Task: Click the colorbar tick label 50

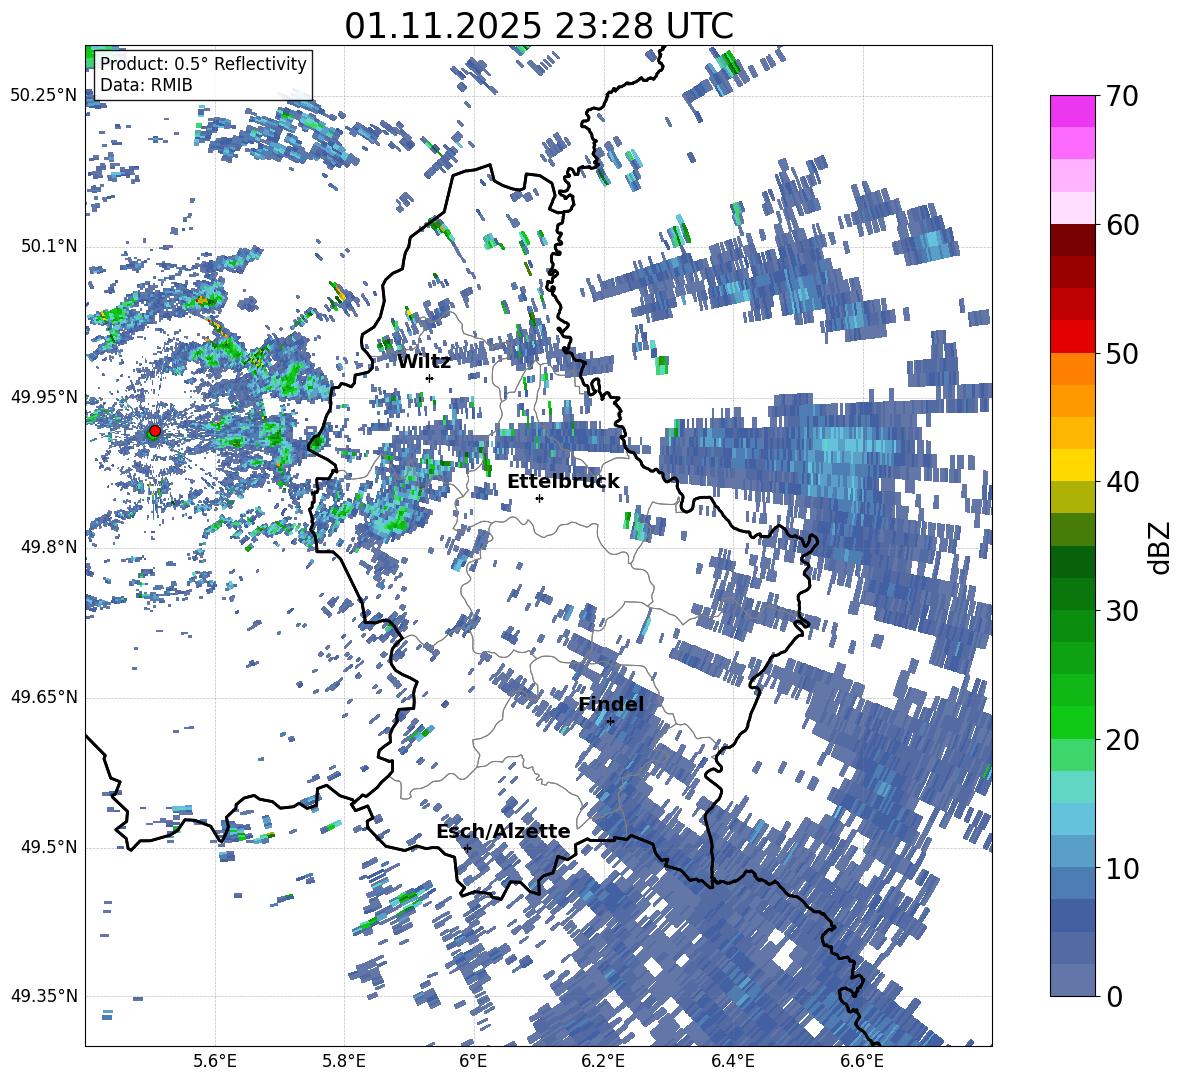Action: [x=1121, y=353]
